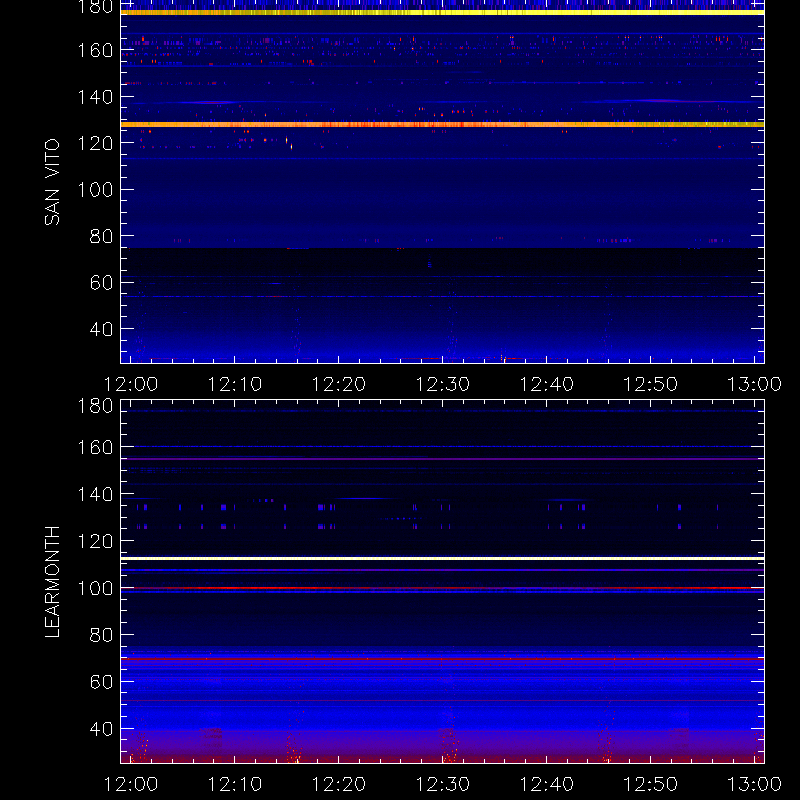
Task: Select the 160 tick label on San Vito axis
Action: click(x=95, y=51)
